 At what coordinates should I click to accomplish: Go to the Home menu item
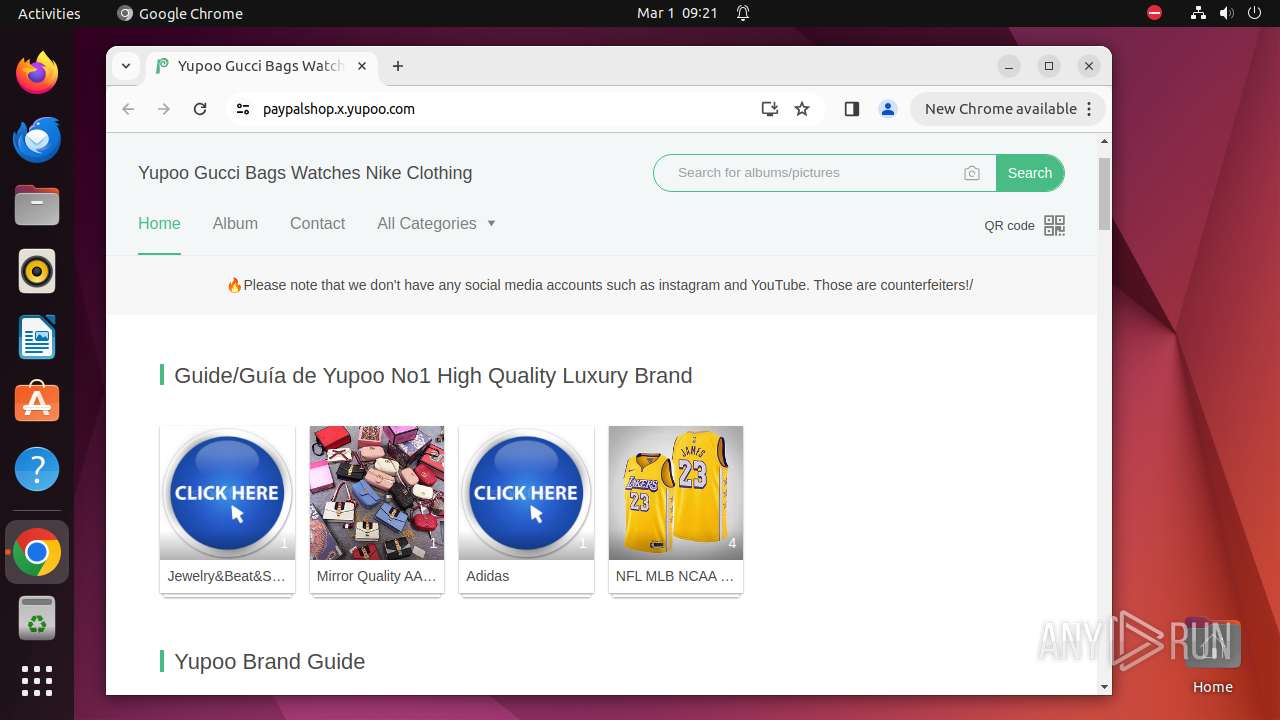tap(159, 223)
